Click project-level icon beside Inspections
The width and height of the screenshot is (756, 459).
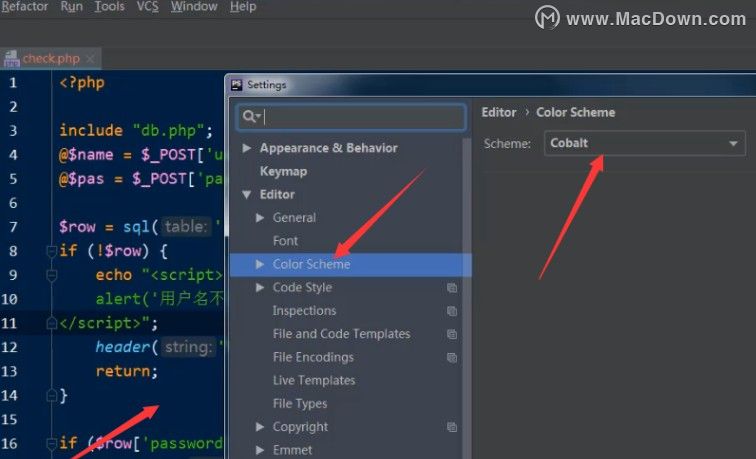[452, 311]
